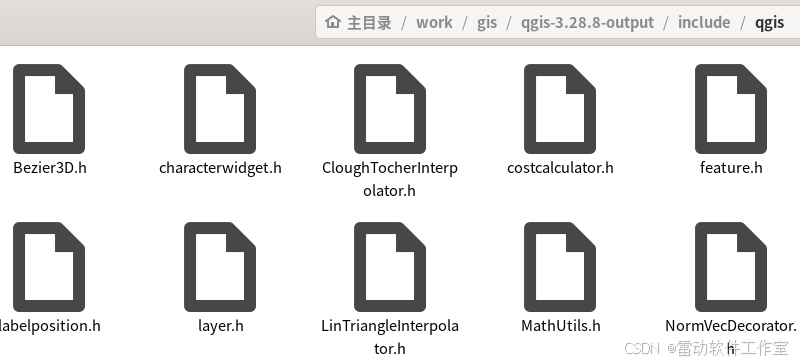Select the LinTriangleInterpolator.h file icon
The width and height of the screenshot is (800, 364).
[390, 267]
